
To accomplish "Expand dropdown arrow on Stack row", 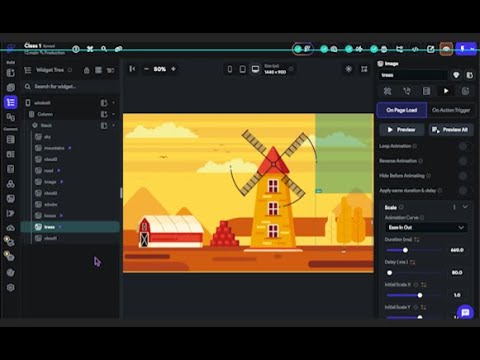I will [113, 125].
